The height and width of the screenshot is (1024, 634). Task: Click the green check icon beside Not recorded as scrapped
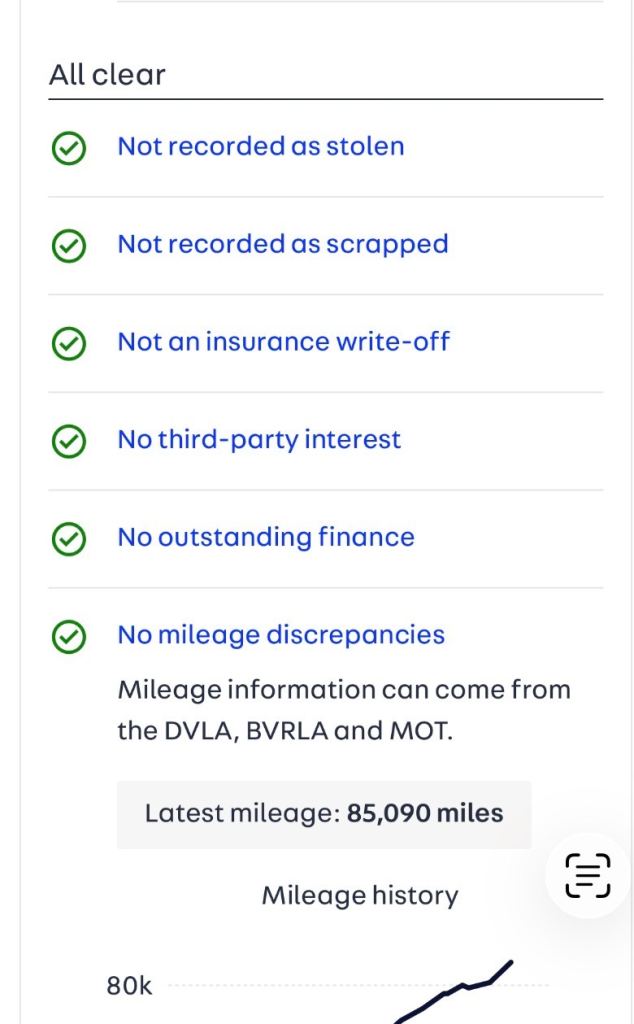69,246
